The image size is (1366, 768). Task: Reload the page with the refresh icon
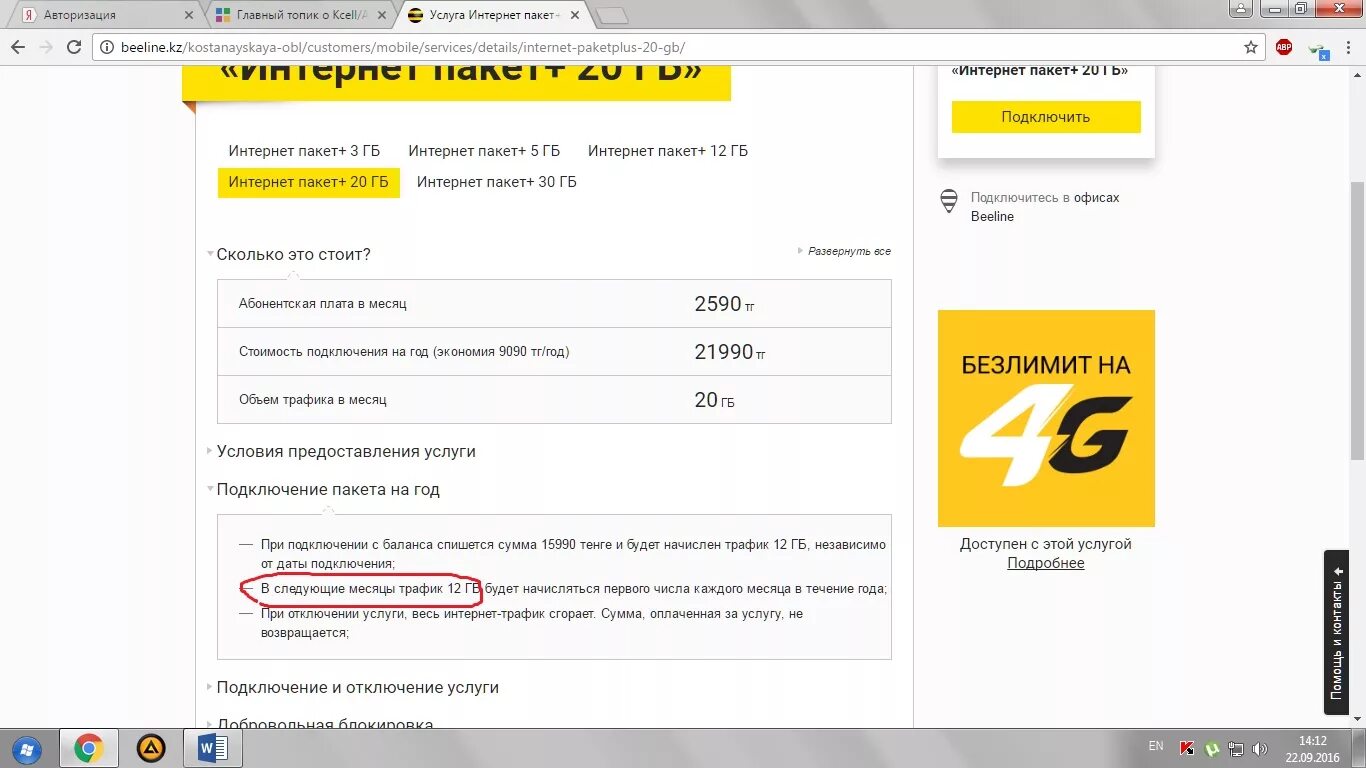point(74,47)
